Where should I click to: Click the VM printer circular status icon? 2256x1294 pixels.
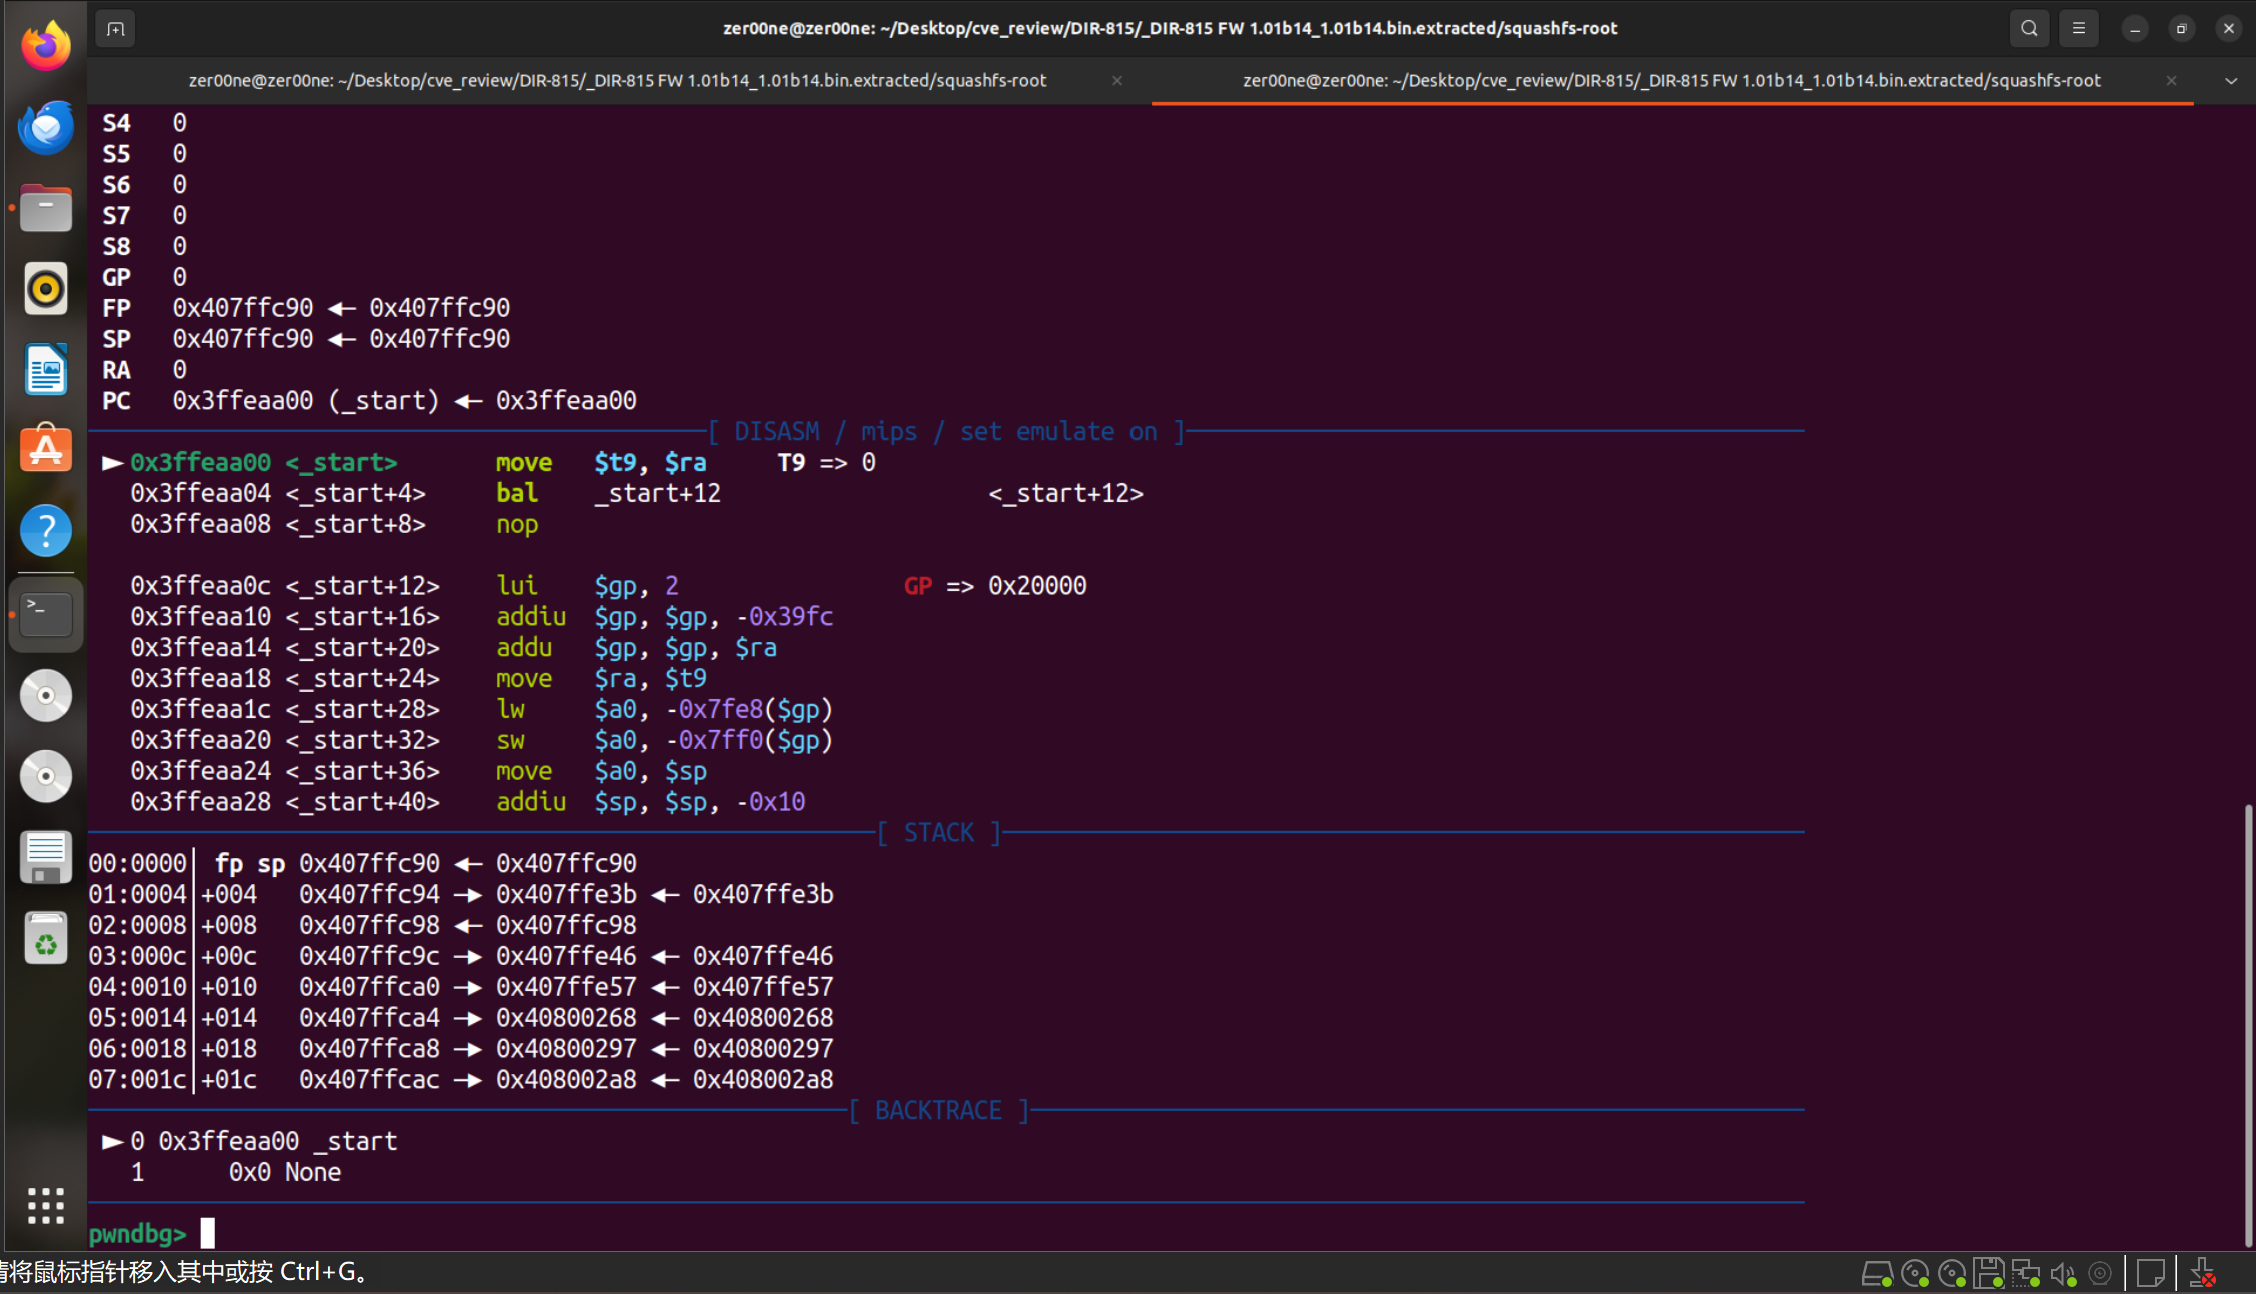point(2100,1274)
